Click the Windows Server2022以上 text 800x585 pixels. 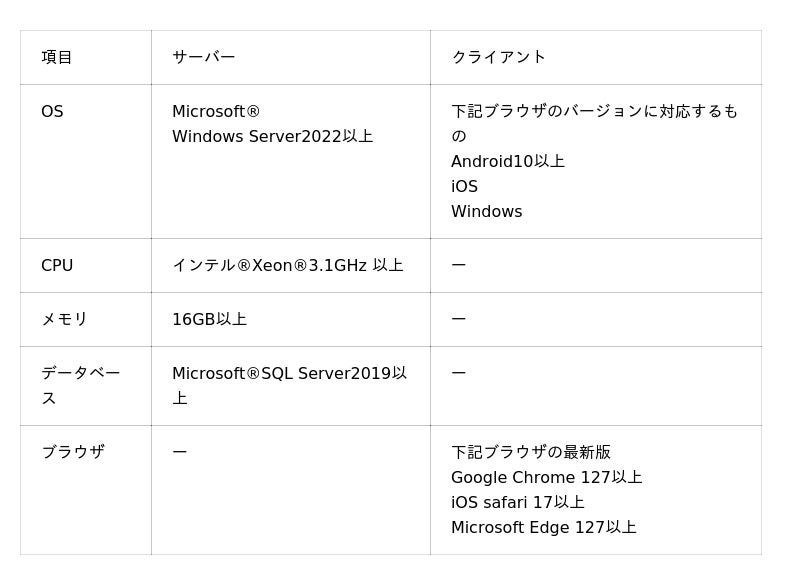[x=272, y=137]
